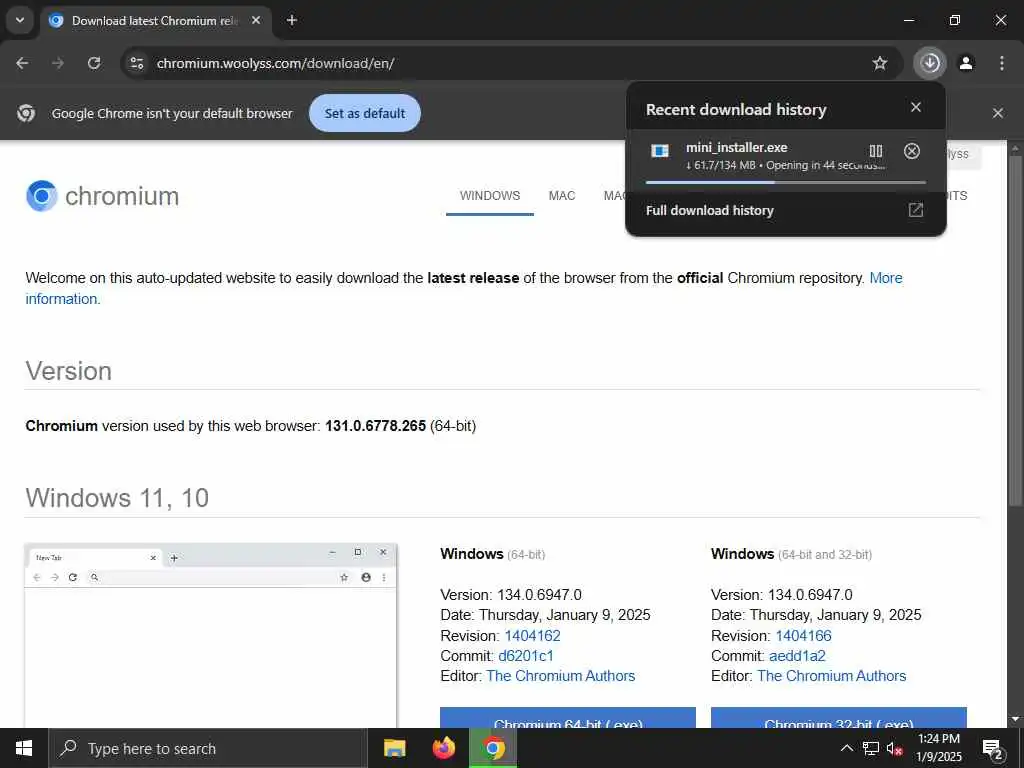This screenshot has height=768, width=1024.
Task: Reload the page
Action: click(x=94, y=63)
